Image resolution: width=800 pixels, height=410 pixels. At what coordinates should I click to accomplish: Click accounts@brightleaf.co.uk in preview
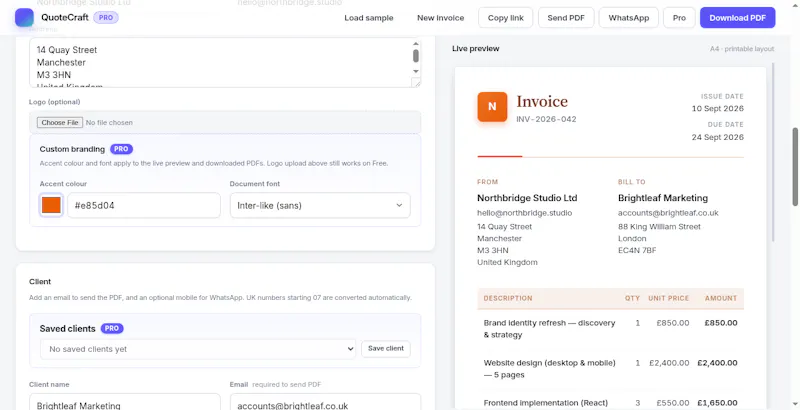tap(668, 213)
